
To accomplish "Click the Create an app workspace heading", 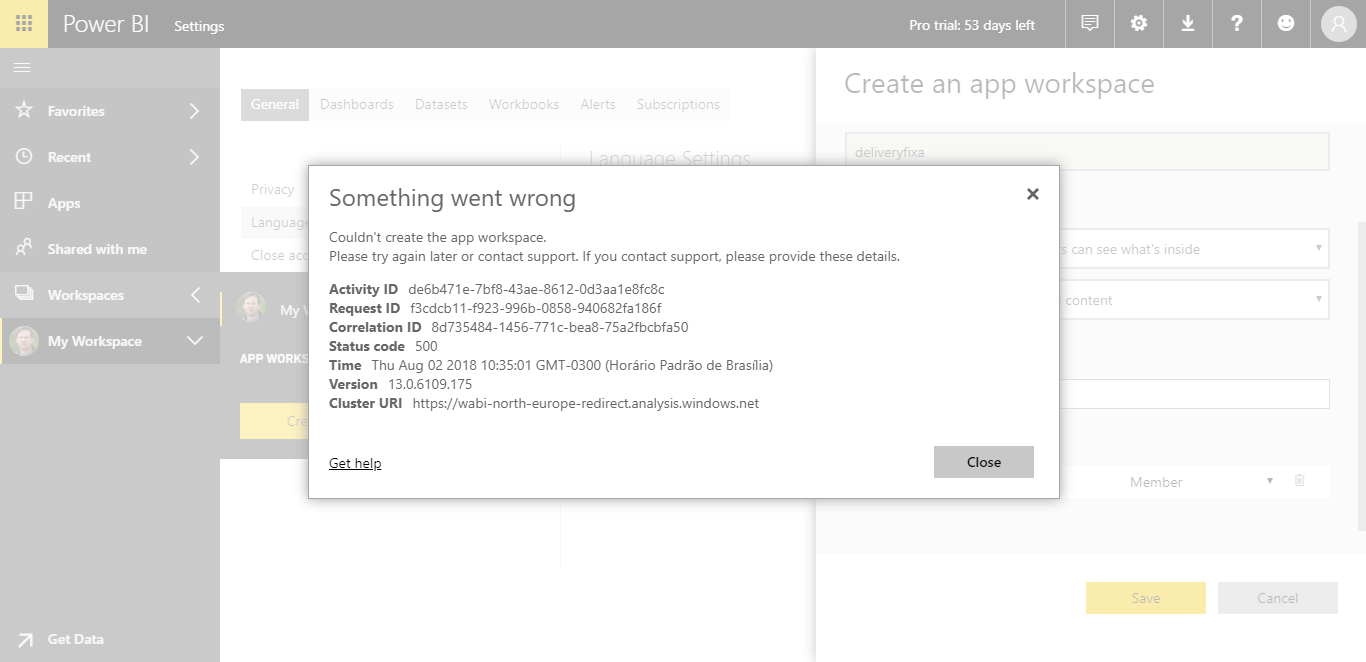I will (999, 84).
